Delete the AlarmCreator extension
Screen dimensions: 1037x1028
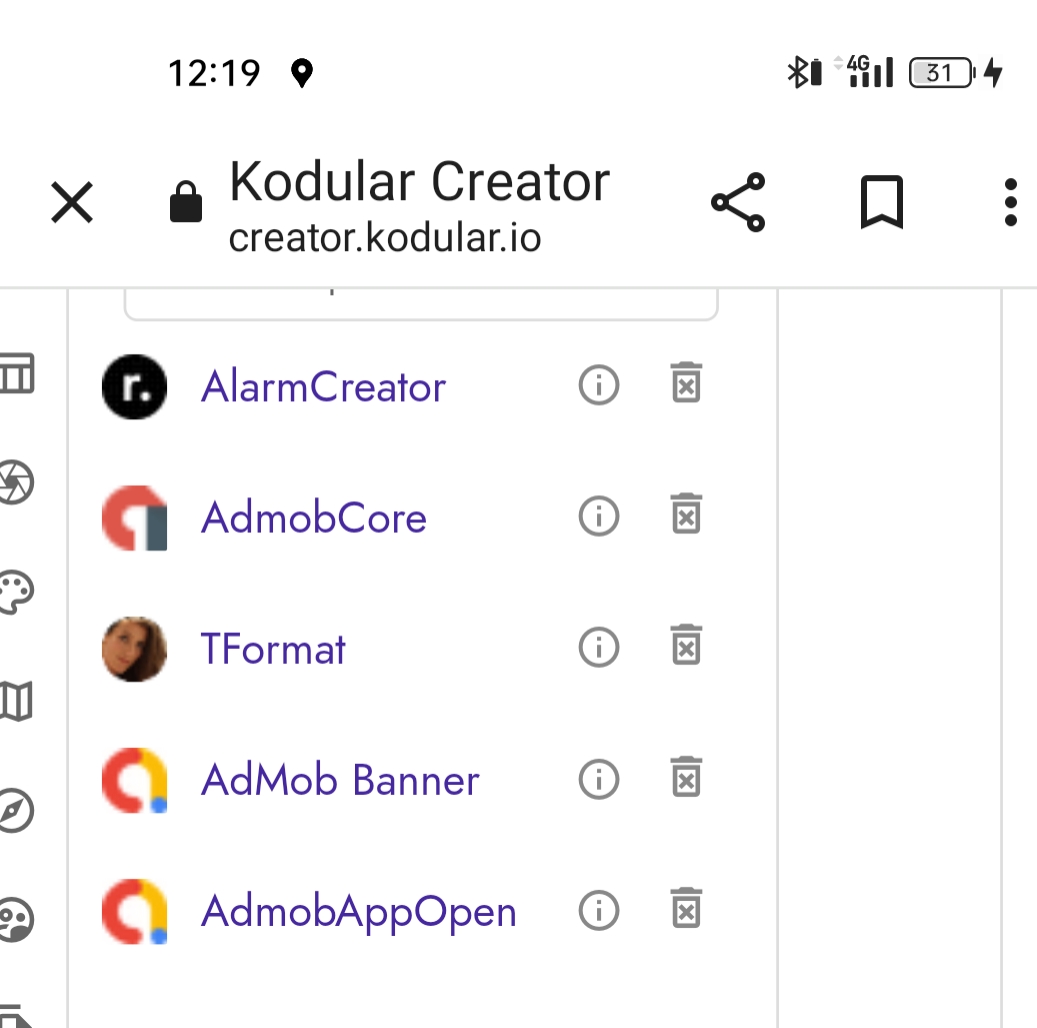pos(686,384)
